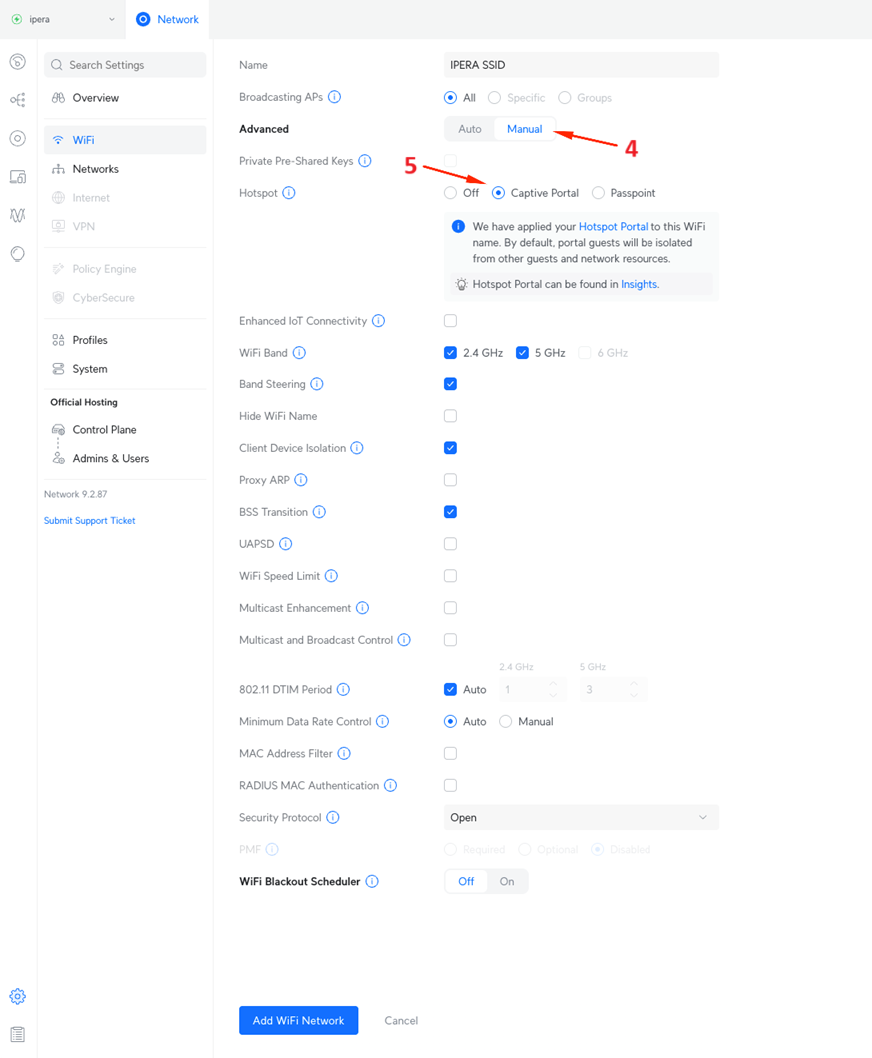Switch to the Network tab at top

[x=167, y=18]
